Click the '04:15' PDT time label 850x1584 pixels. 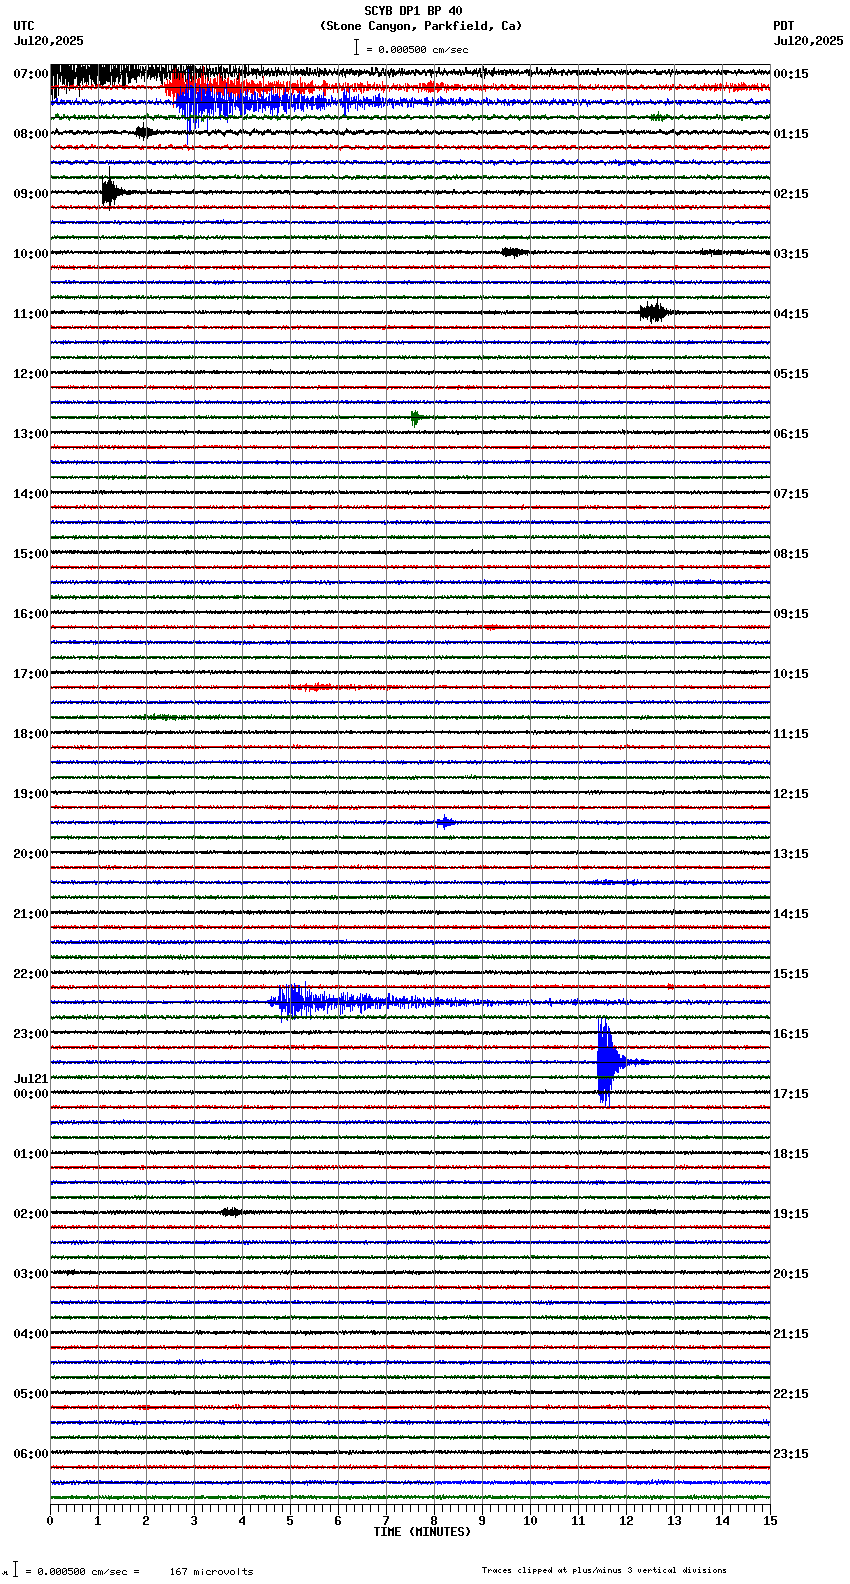point(791,314)
